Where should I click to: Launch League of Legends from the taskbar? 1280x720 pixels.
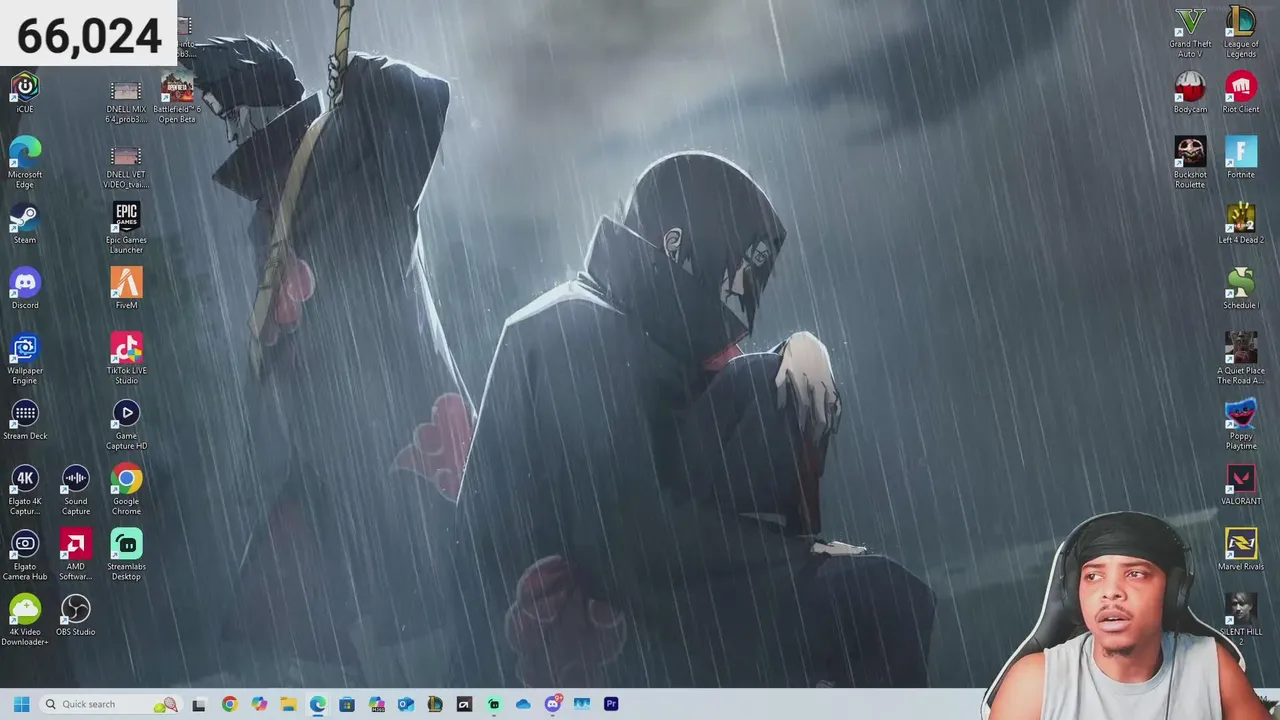point(435,704)
